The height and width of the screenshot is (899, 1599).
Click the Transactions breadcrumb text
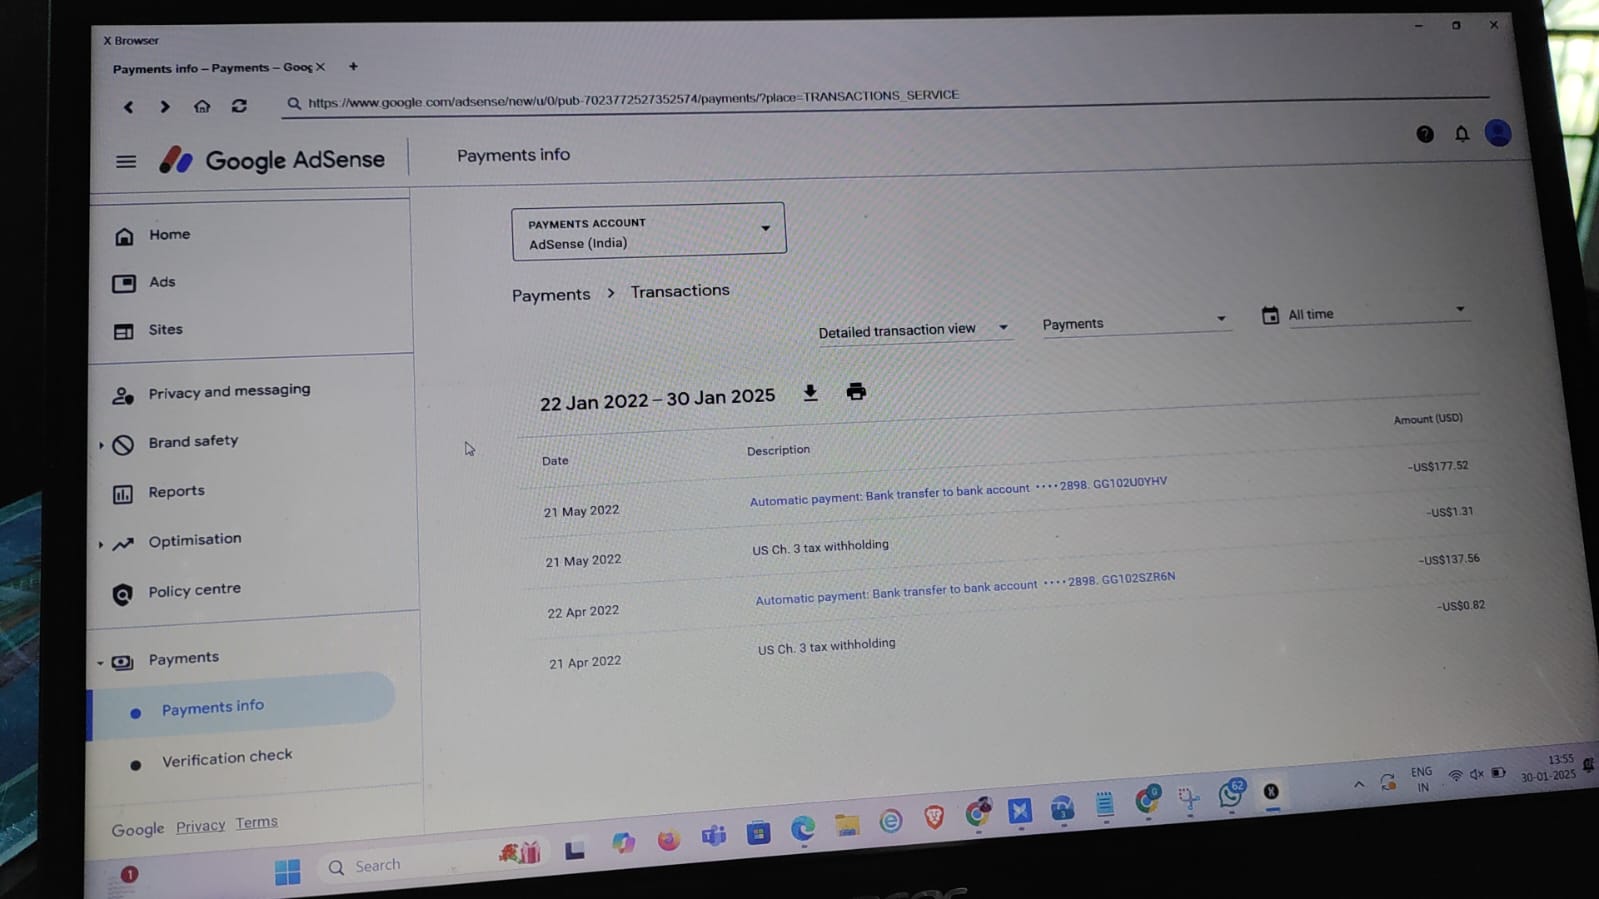point(680,291)
